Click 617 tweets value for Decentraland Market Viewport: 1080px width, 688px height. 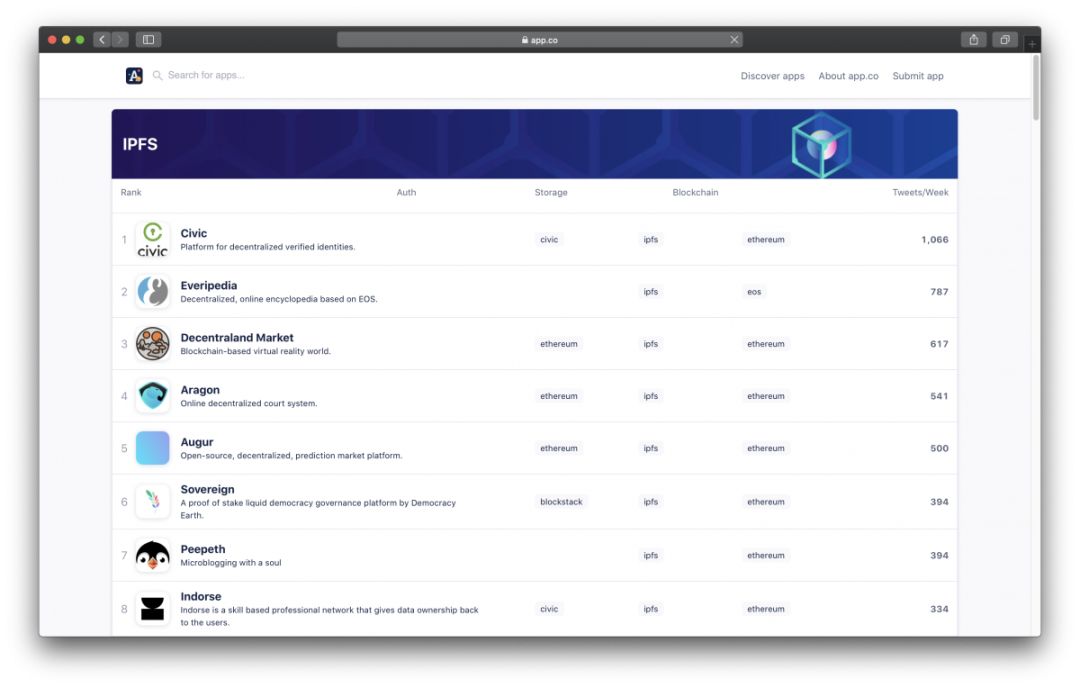pyautogui.click(x=939, y=344)
